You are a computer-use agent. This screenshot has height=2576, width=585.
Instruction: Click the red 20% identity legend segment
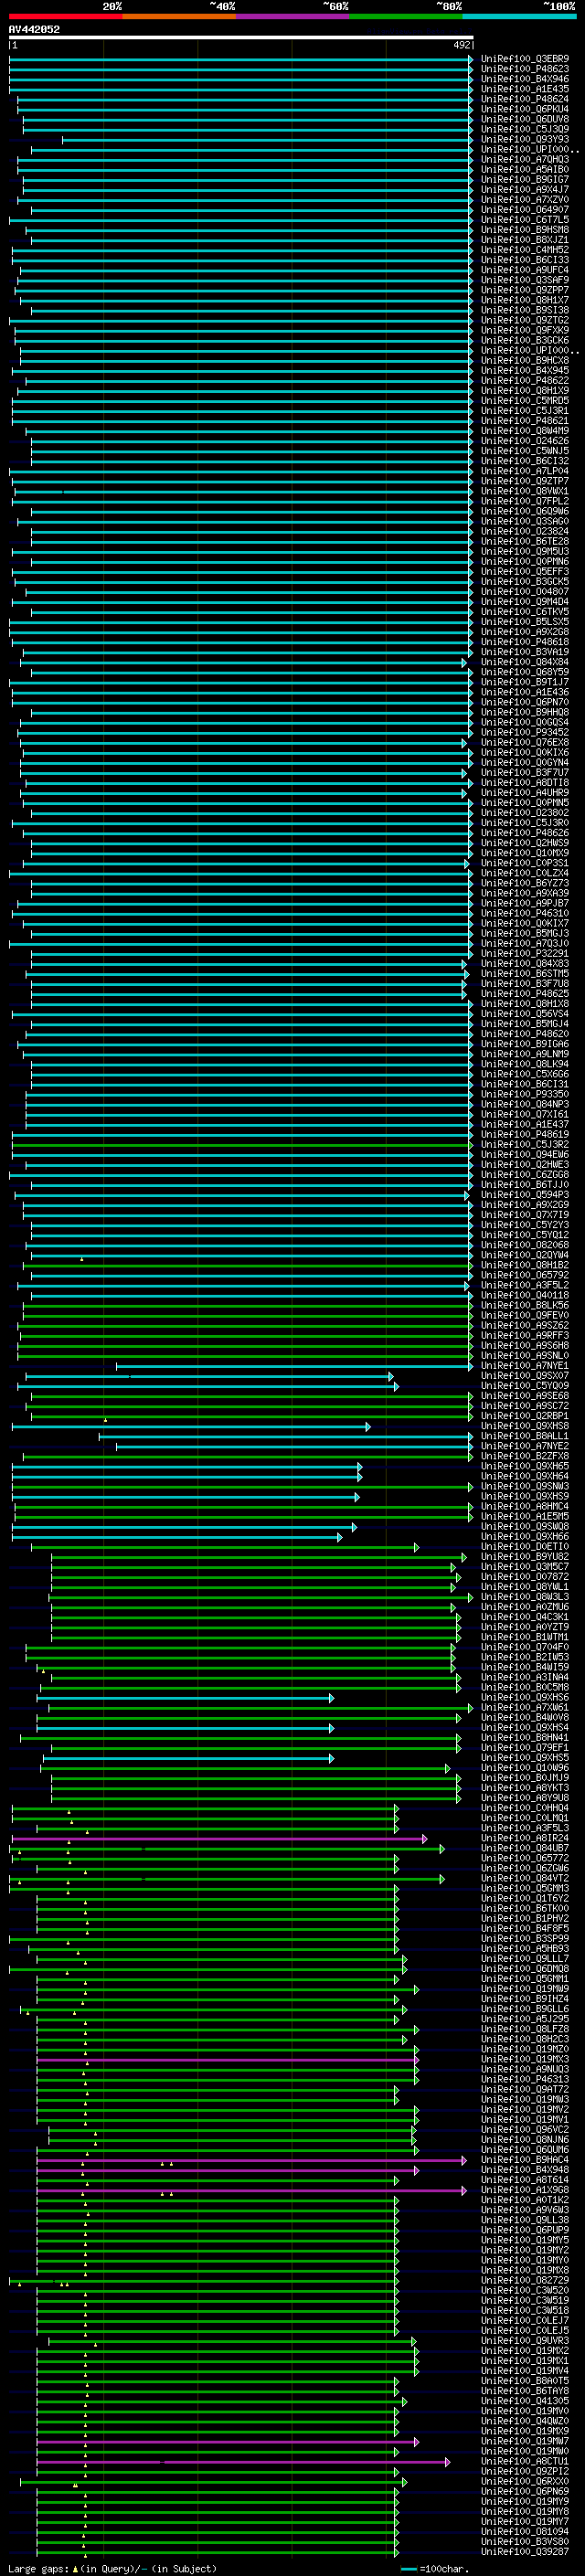point(65,16)
